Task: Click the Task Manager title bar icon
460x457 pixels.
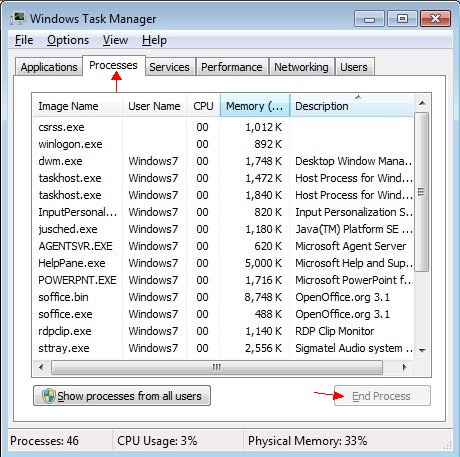Action: pos(17,18)
